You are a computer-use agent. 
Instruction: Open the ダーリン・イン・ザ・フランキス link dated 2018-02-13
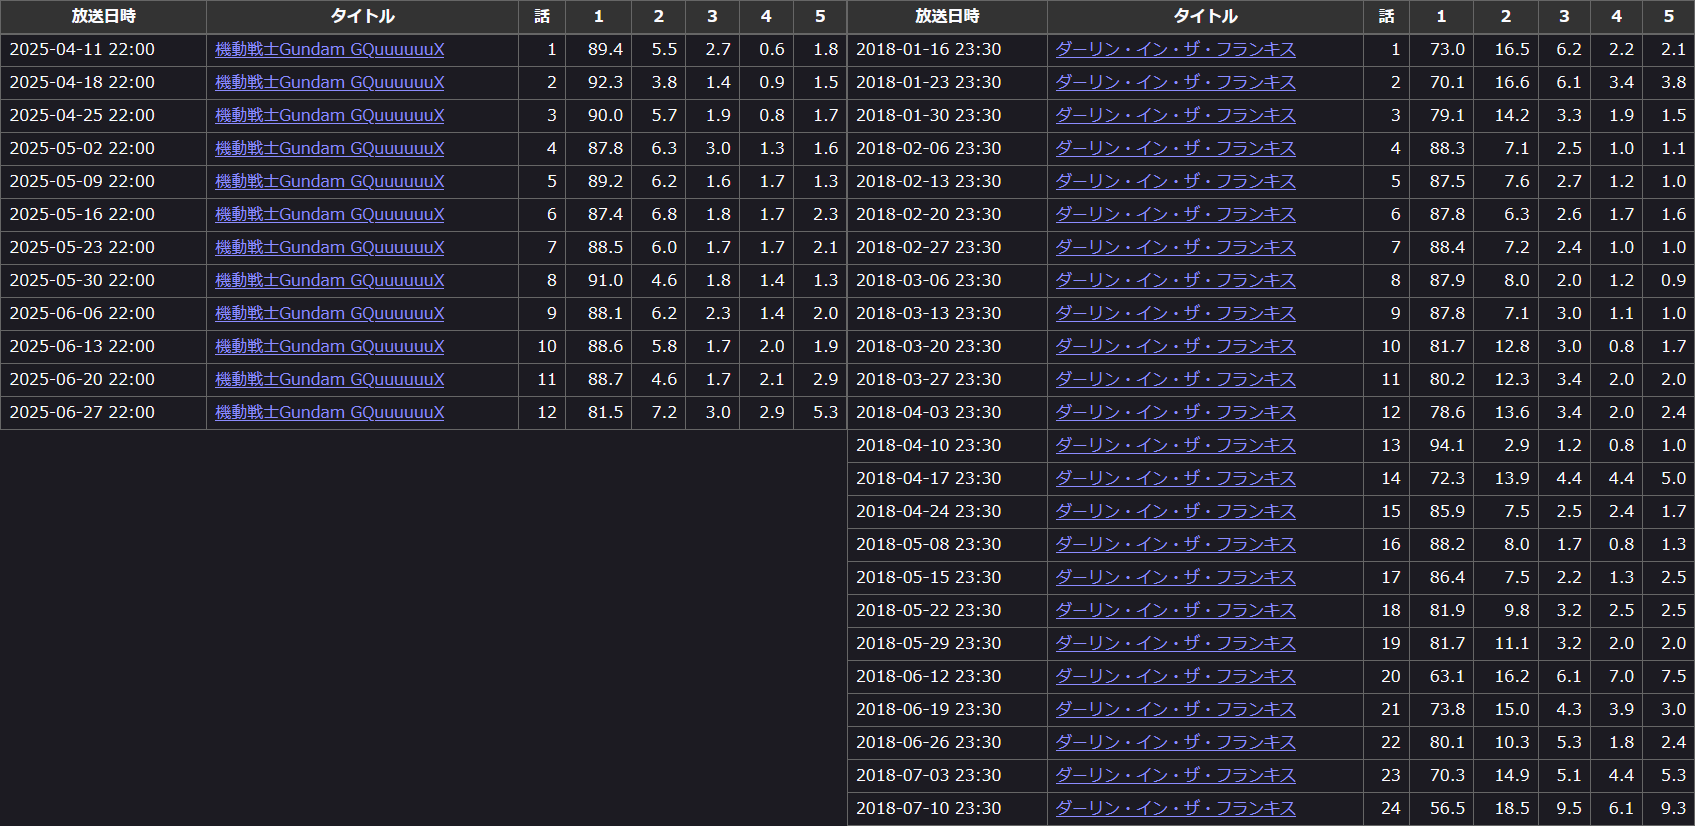(x=1175, y=181)
